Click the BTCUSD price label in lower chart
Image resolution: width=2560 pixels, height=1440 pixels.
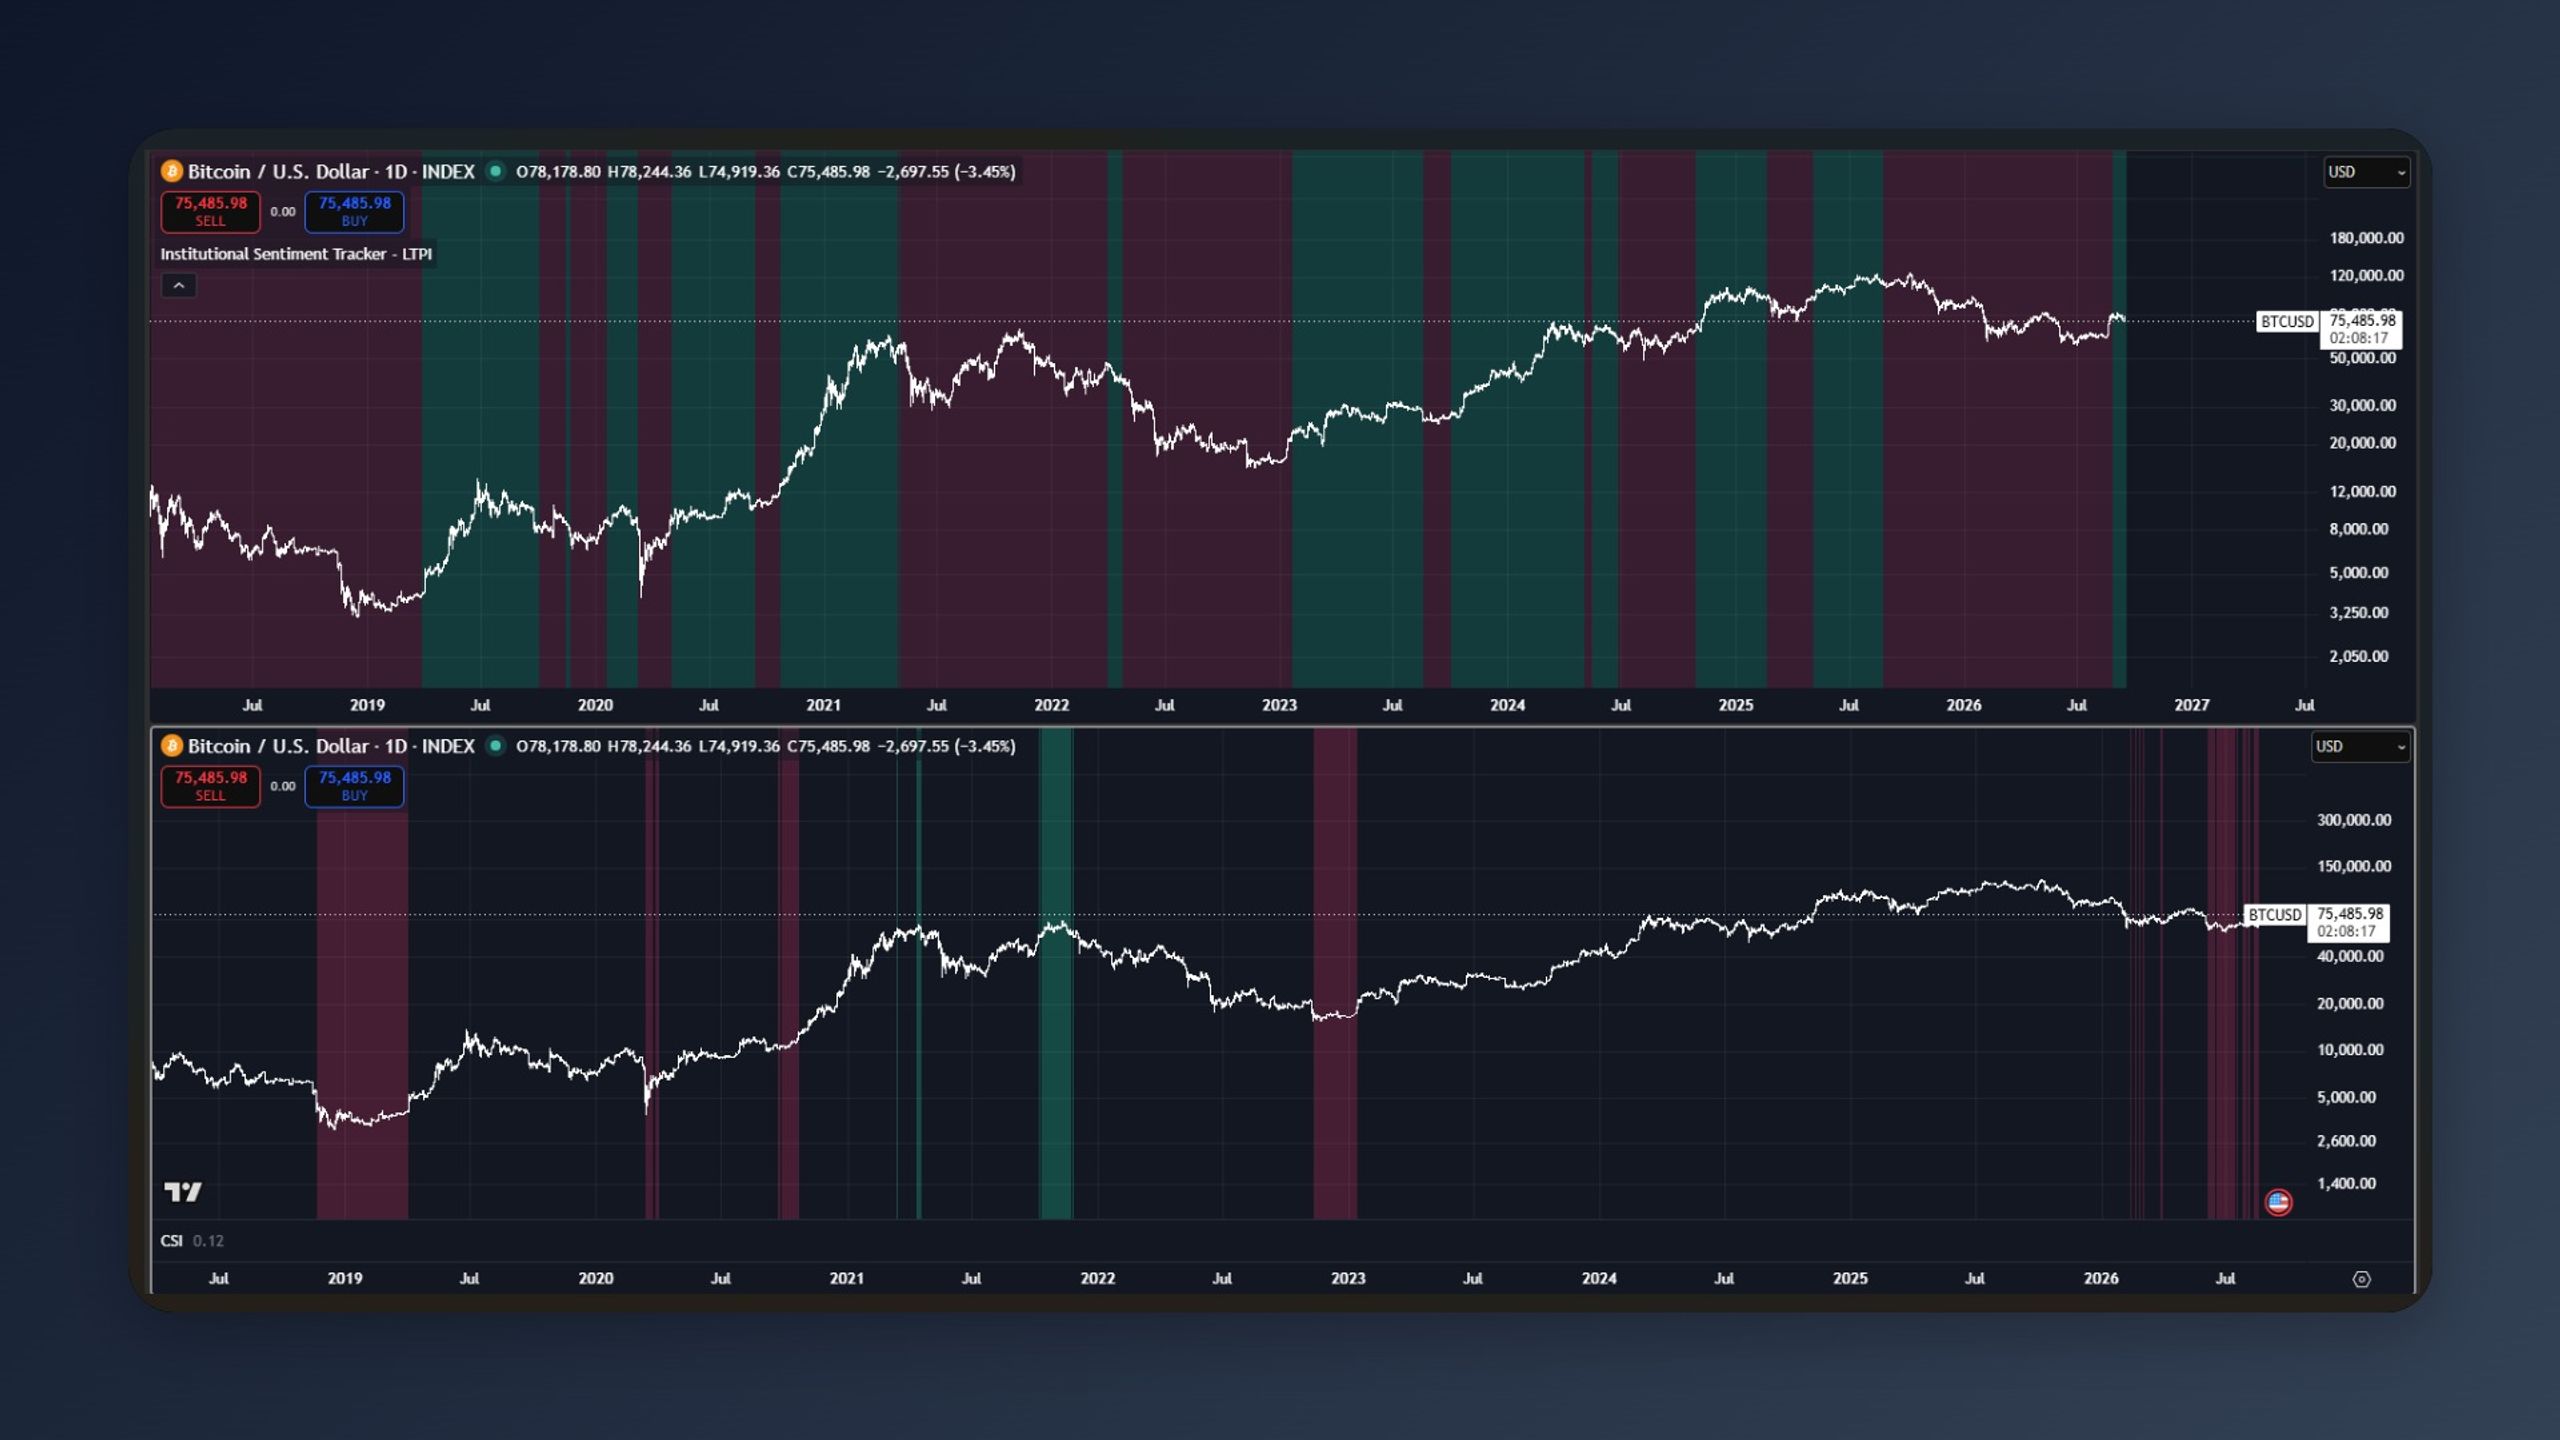[2275, 915]
